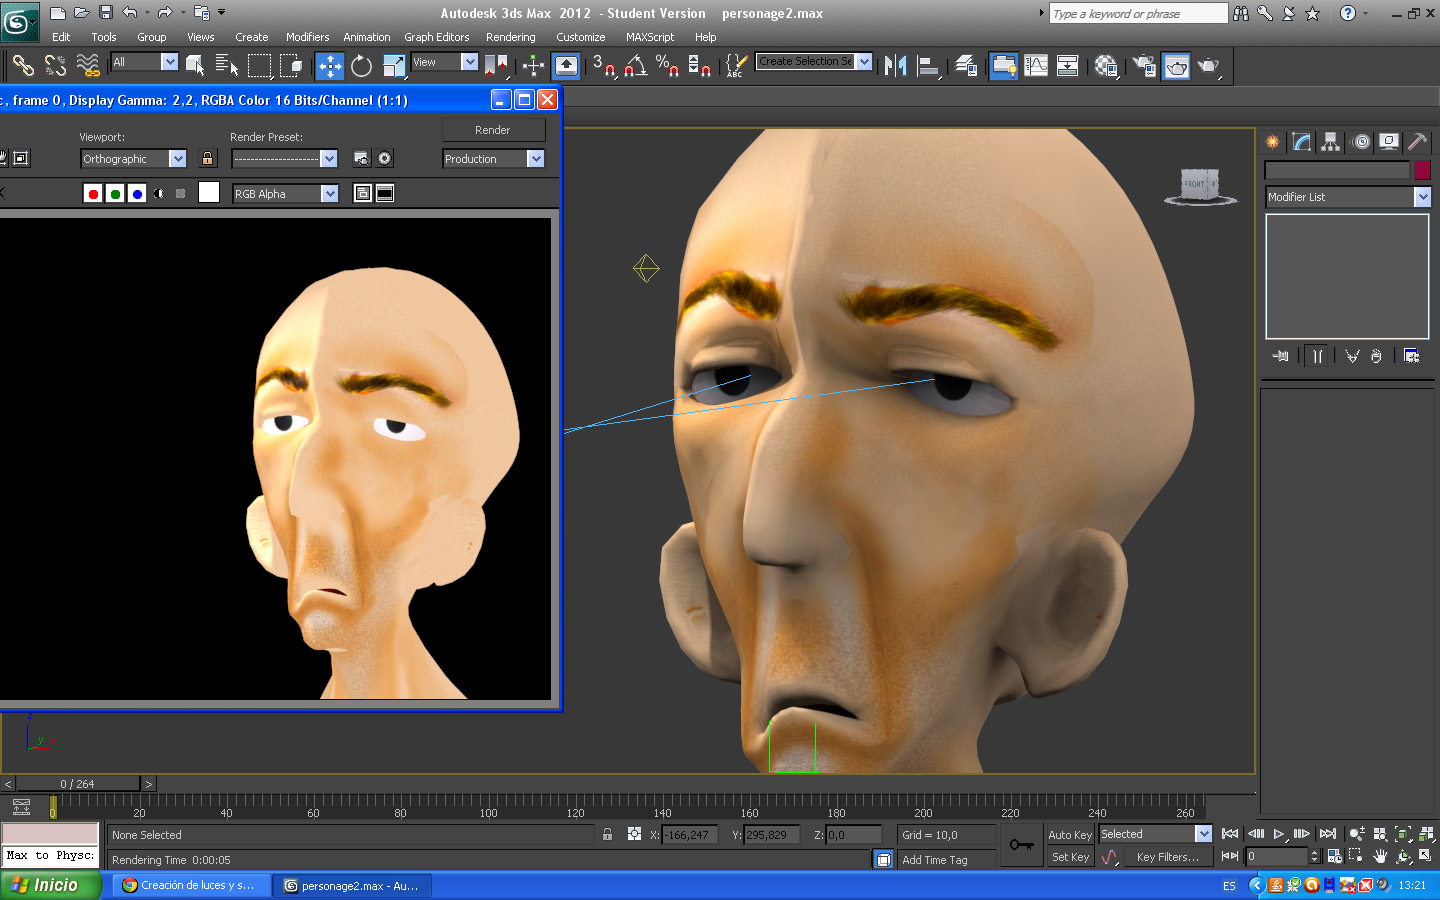Toggle the Angle Snap icon

(635, 66)
